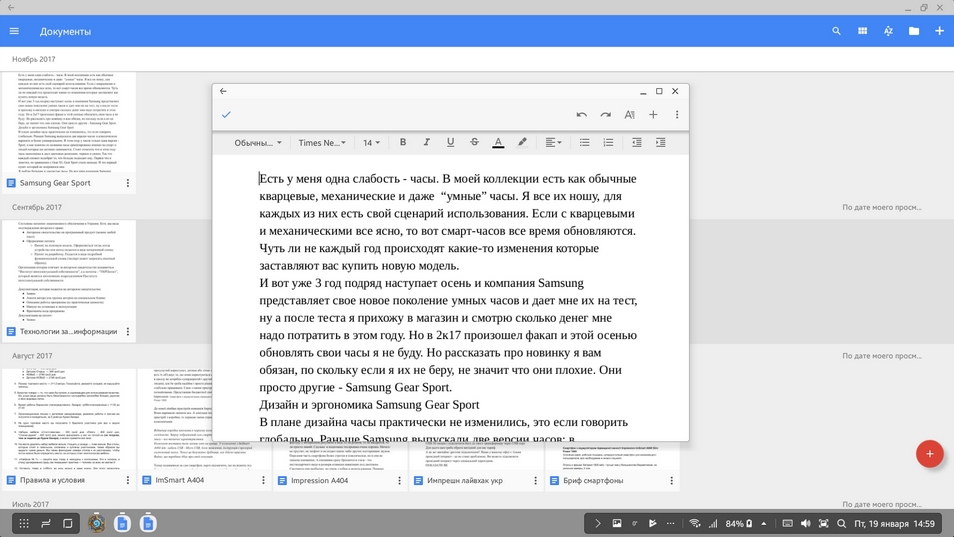Open volume control in tray
954x537 pixels.
click(806, 523)
